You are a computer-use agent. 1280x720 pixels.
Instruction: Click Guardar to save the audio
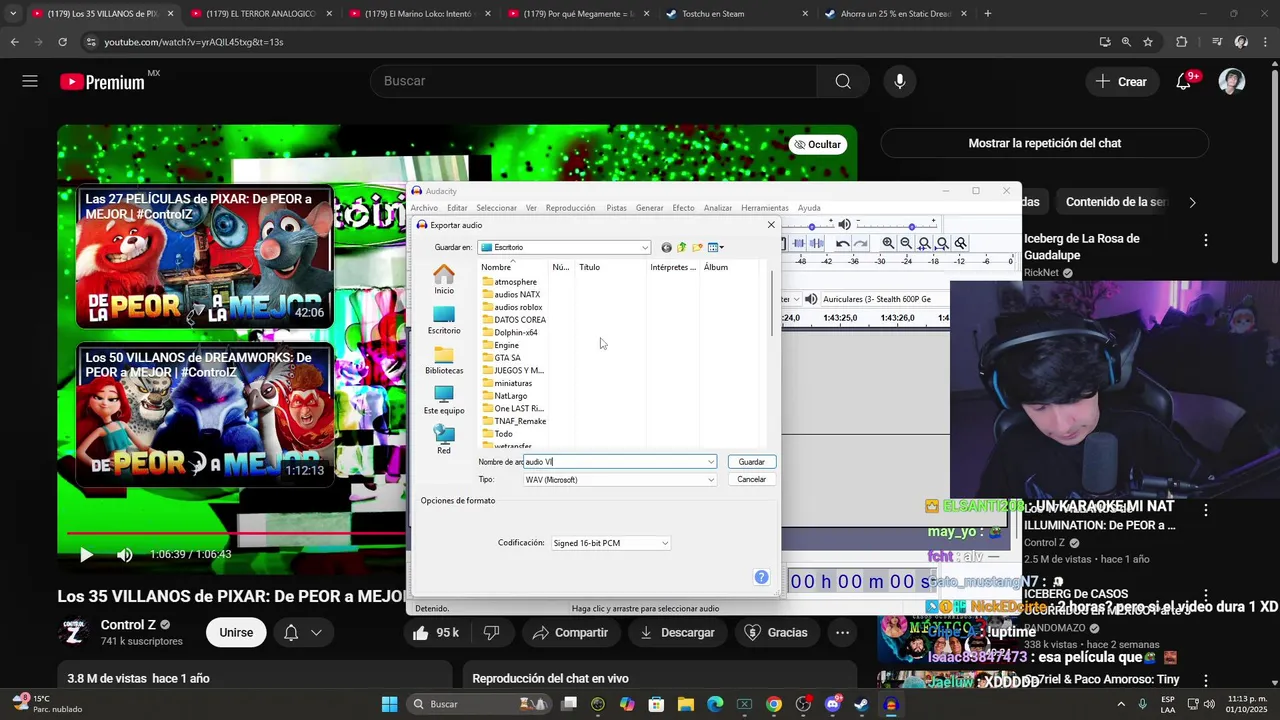coord(752,462)
